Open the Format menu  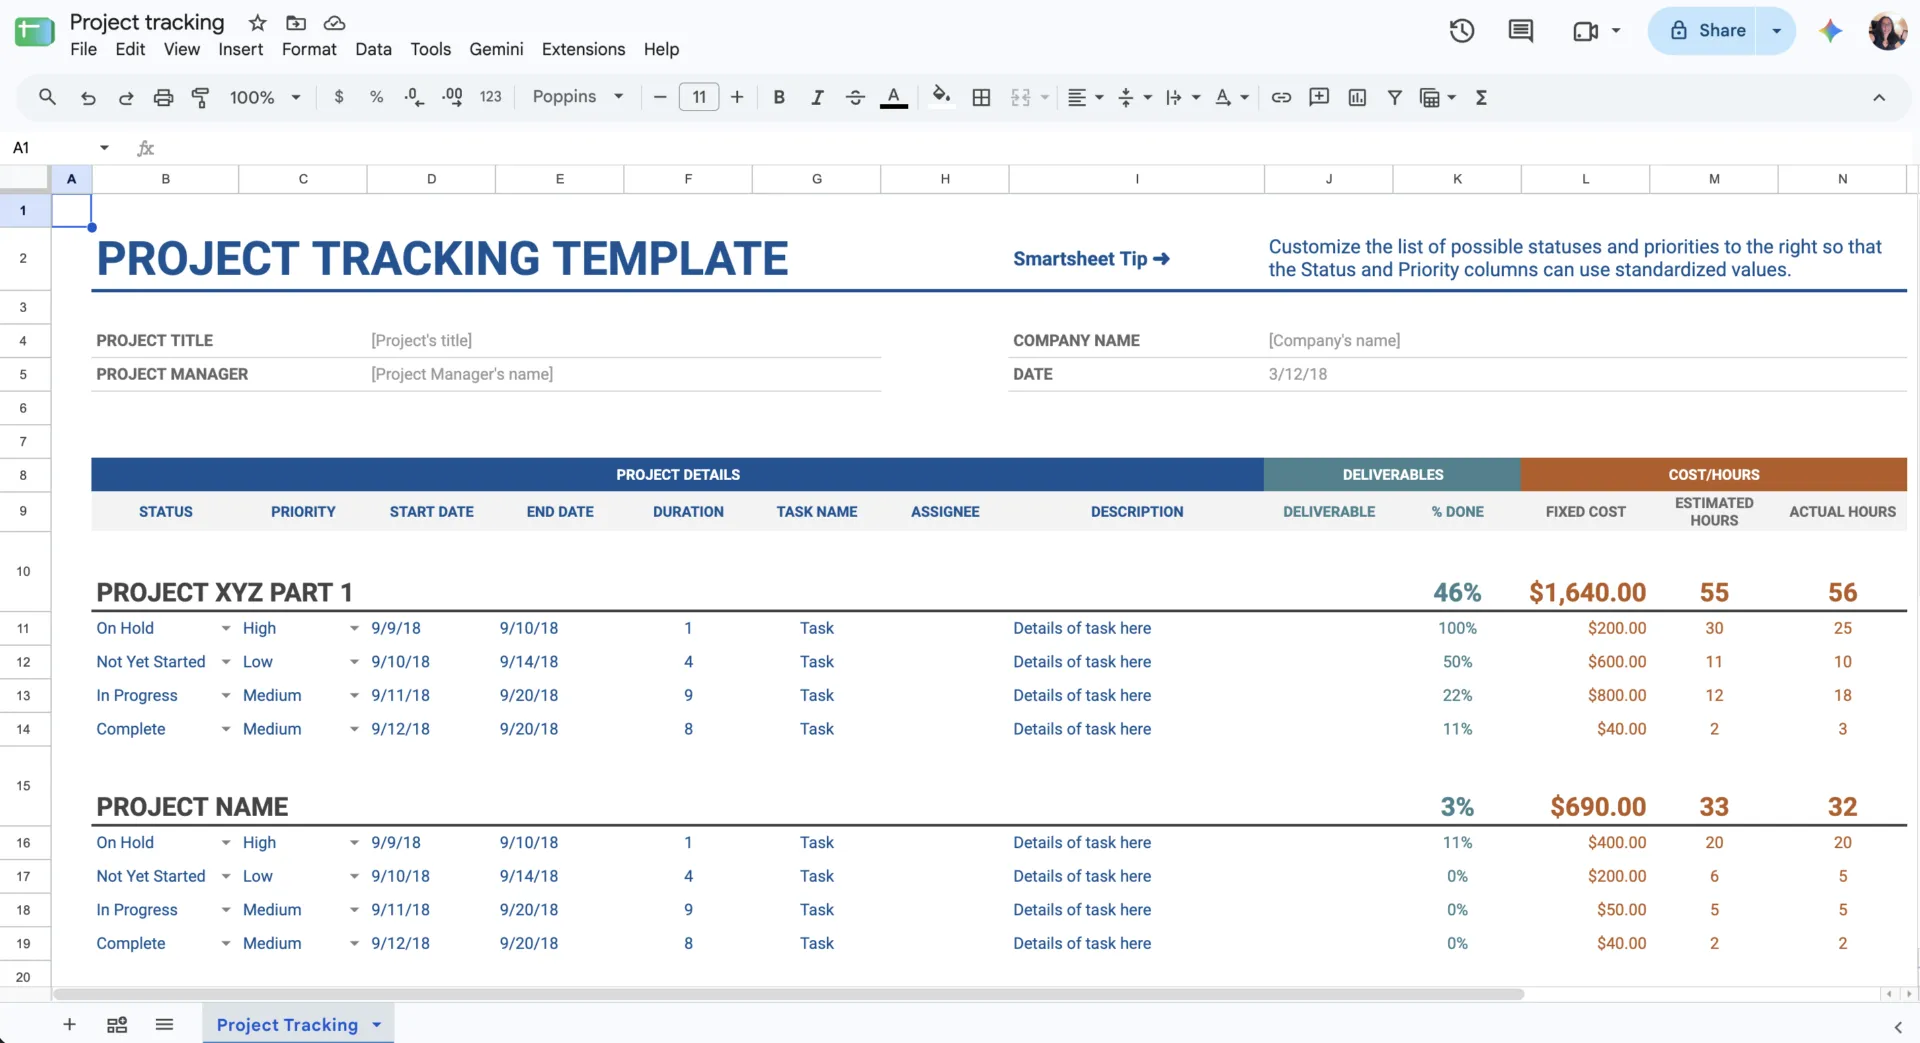309,49
